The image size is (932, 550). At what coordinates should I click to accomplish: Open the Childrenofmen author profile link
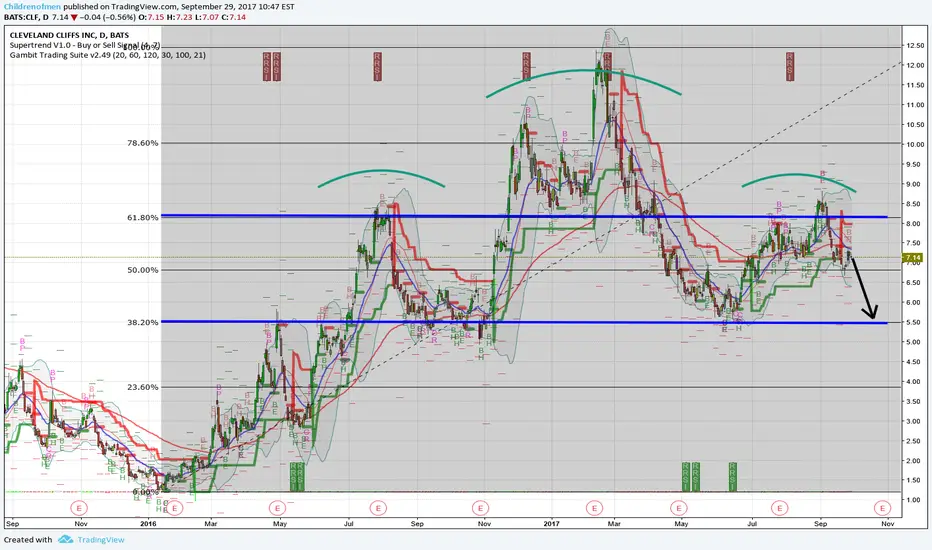click(x=32, y=7)
